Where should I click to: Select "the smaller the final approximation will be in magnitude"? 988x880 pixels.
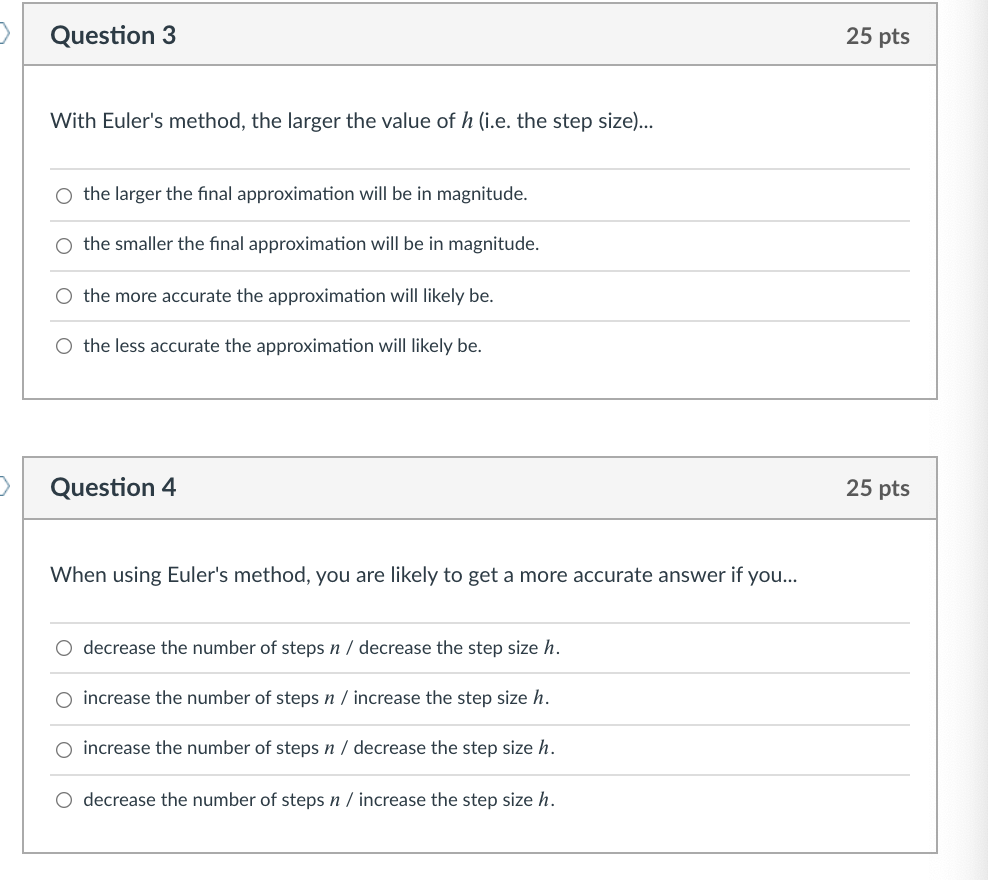click(x=65, y=245)
